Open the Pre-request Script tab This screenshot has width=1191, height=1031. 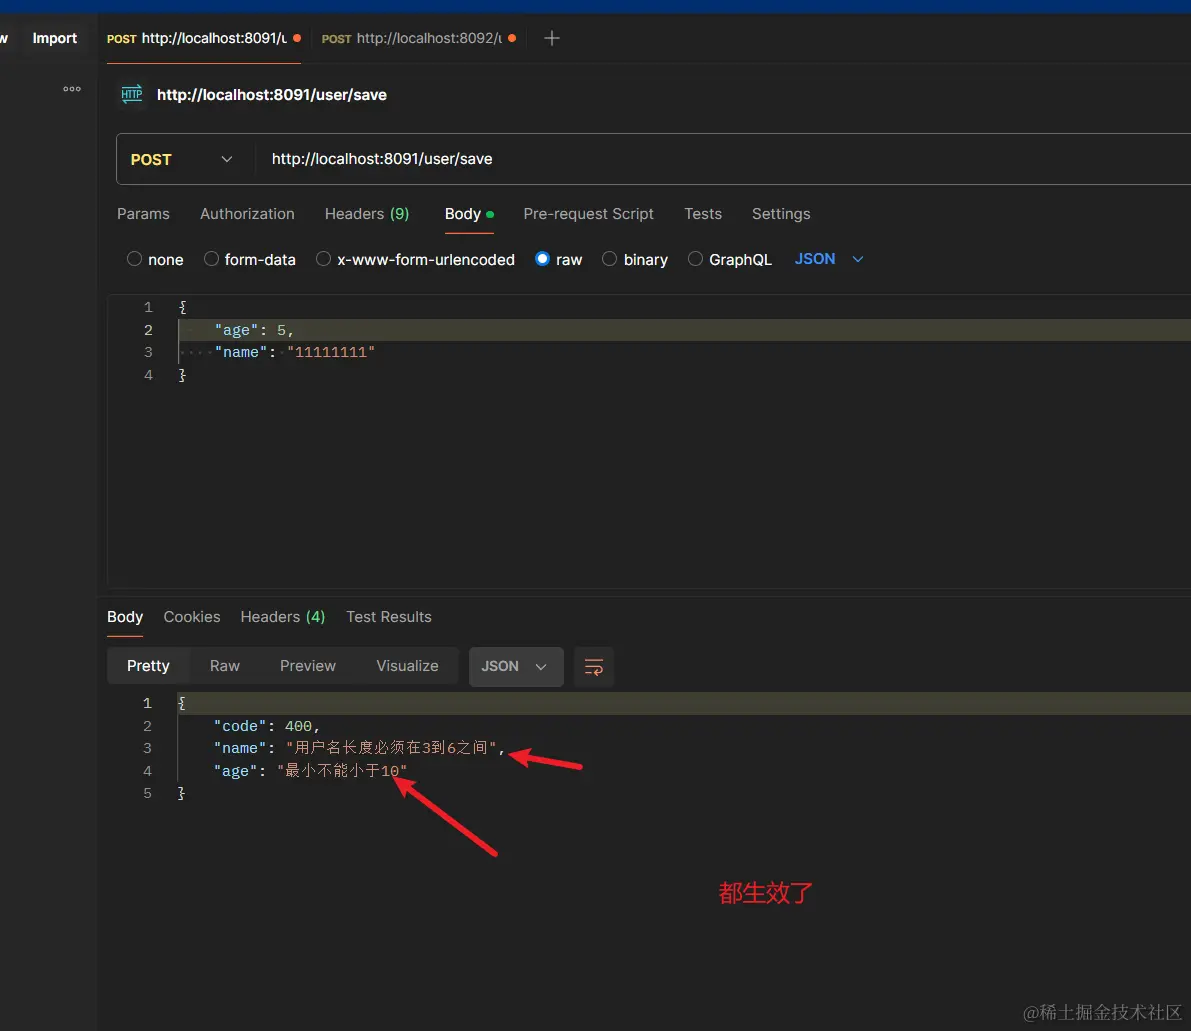point(589,214)
